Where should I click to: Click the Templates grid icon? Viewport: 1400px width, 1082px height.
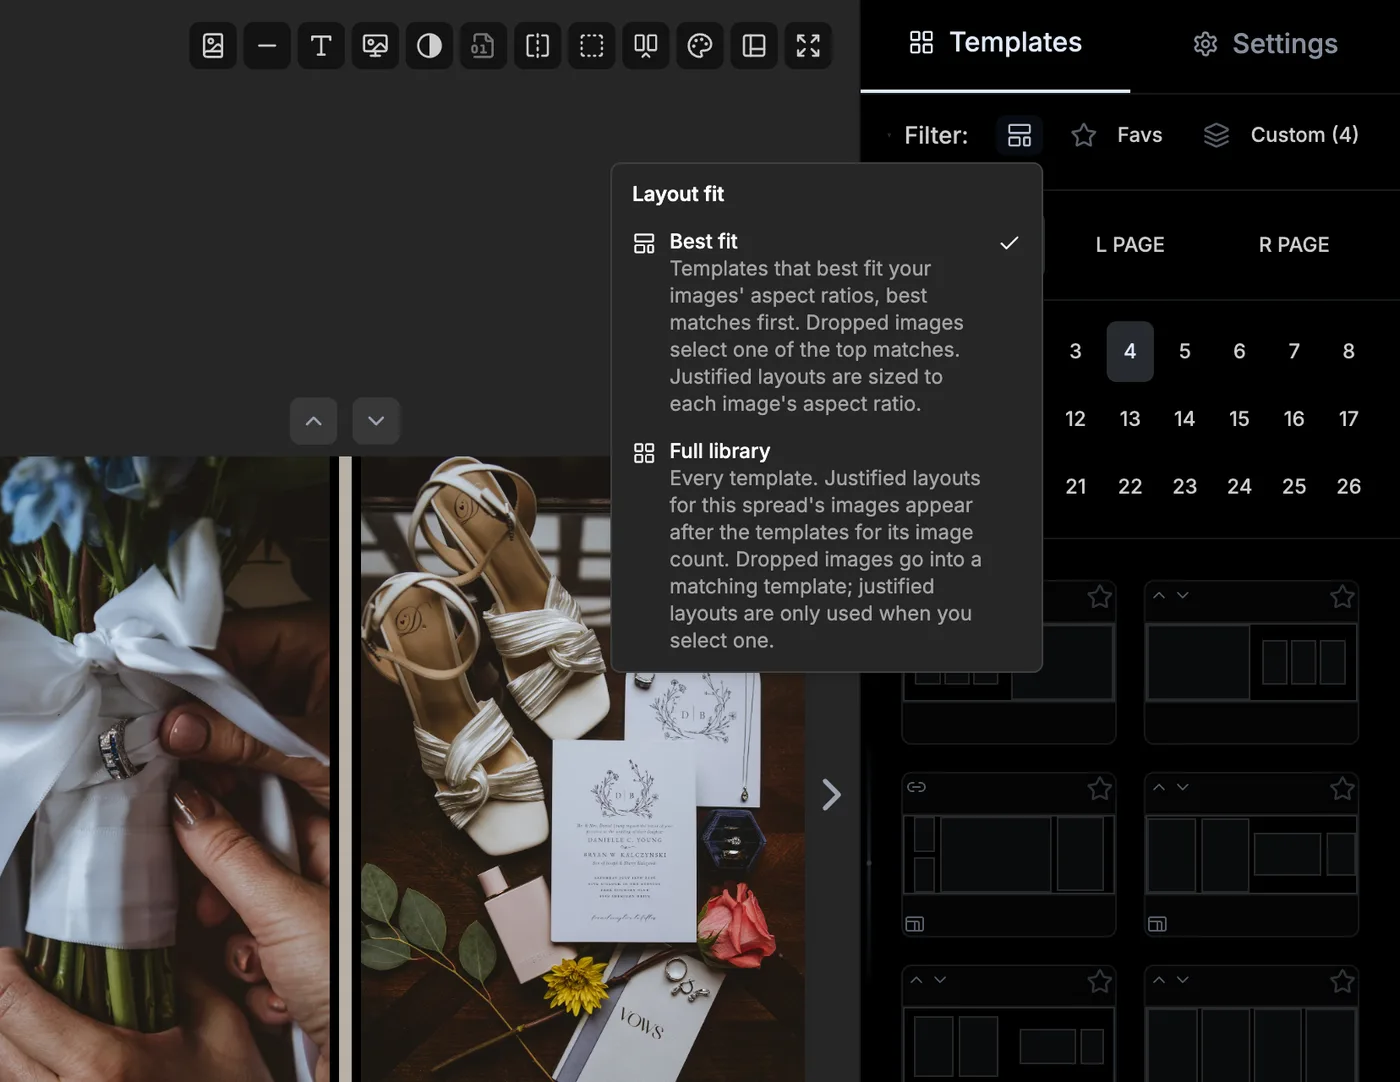tap(921, 42)
